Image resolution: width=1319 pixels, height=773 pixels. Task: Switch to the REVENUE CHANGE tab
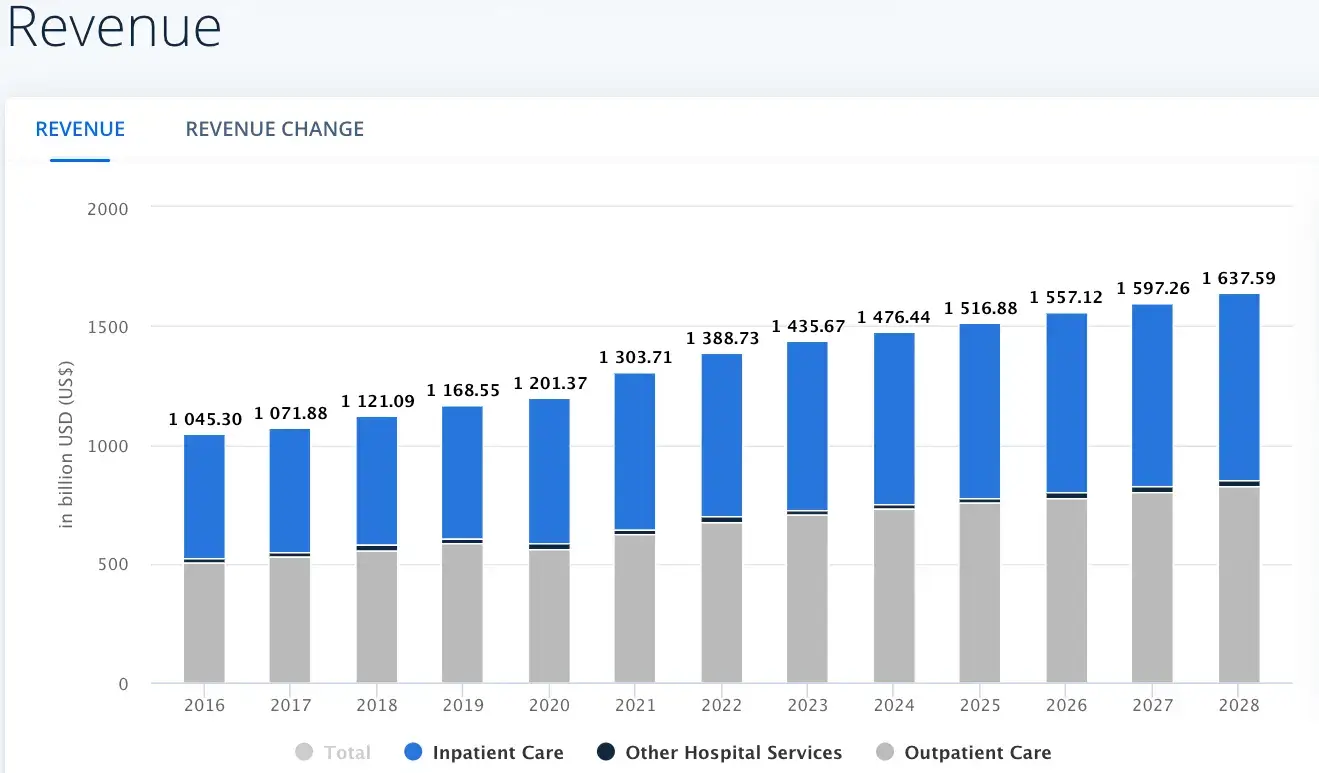click(x=274, y=129)
